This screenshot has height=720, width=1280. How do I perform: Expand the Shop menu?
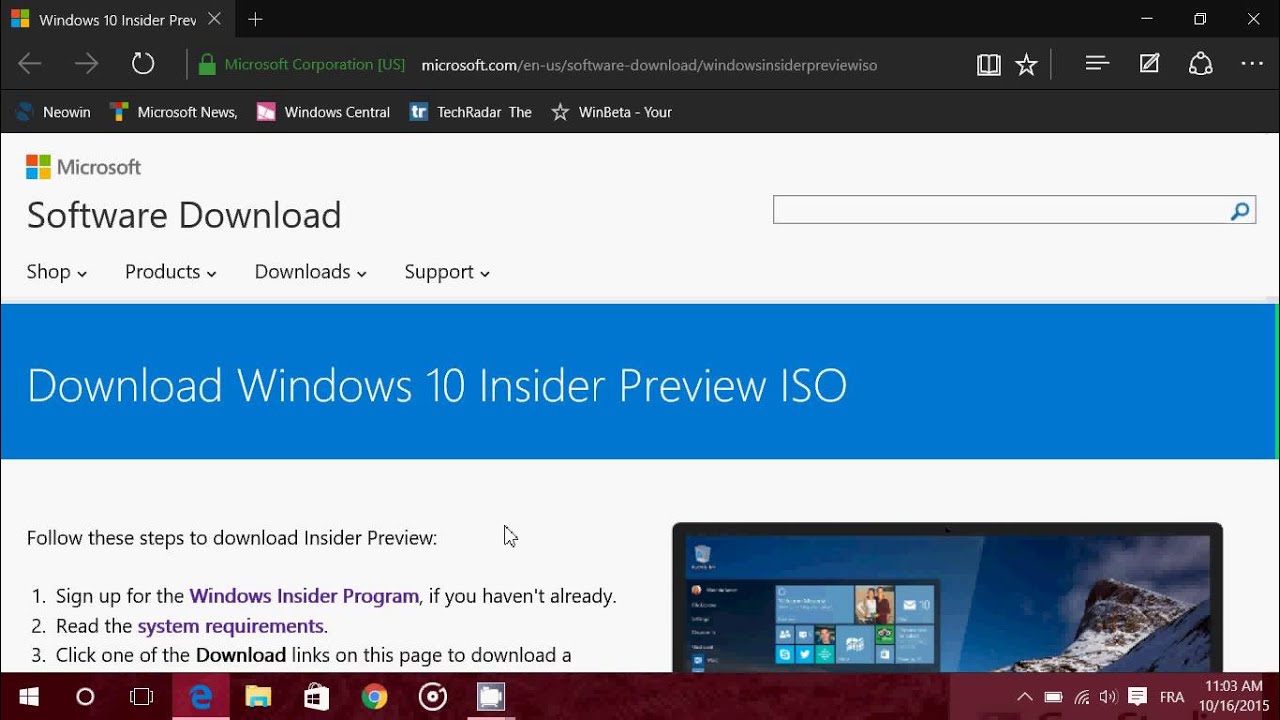click(x=56, y=272)
